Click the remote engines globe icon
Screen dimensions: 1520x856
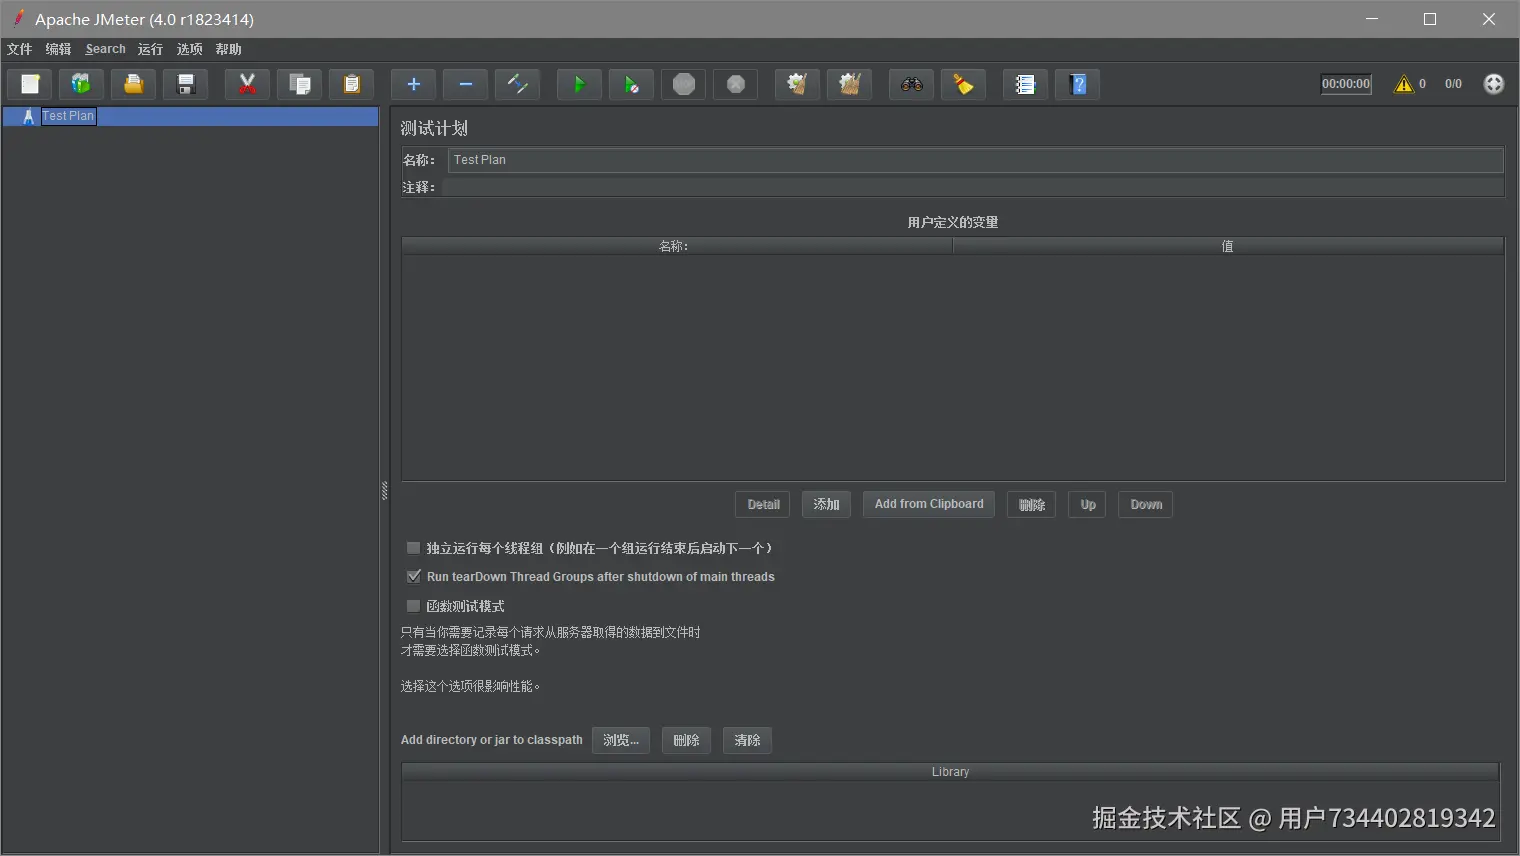1494,84
